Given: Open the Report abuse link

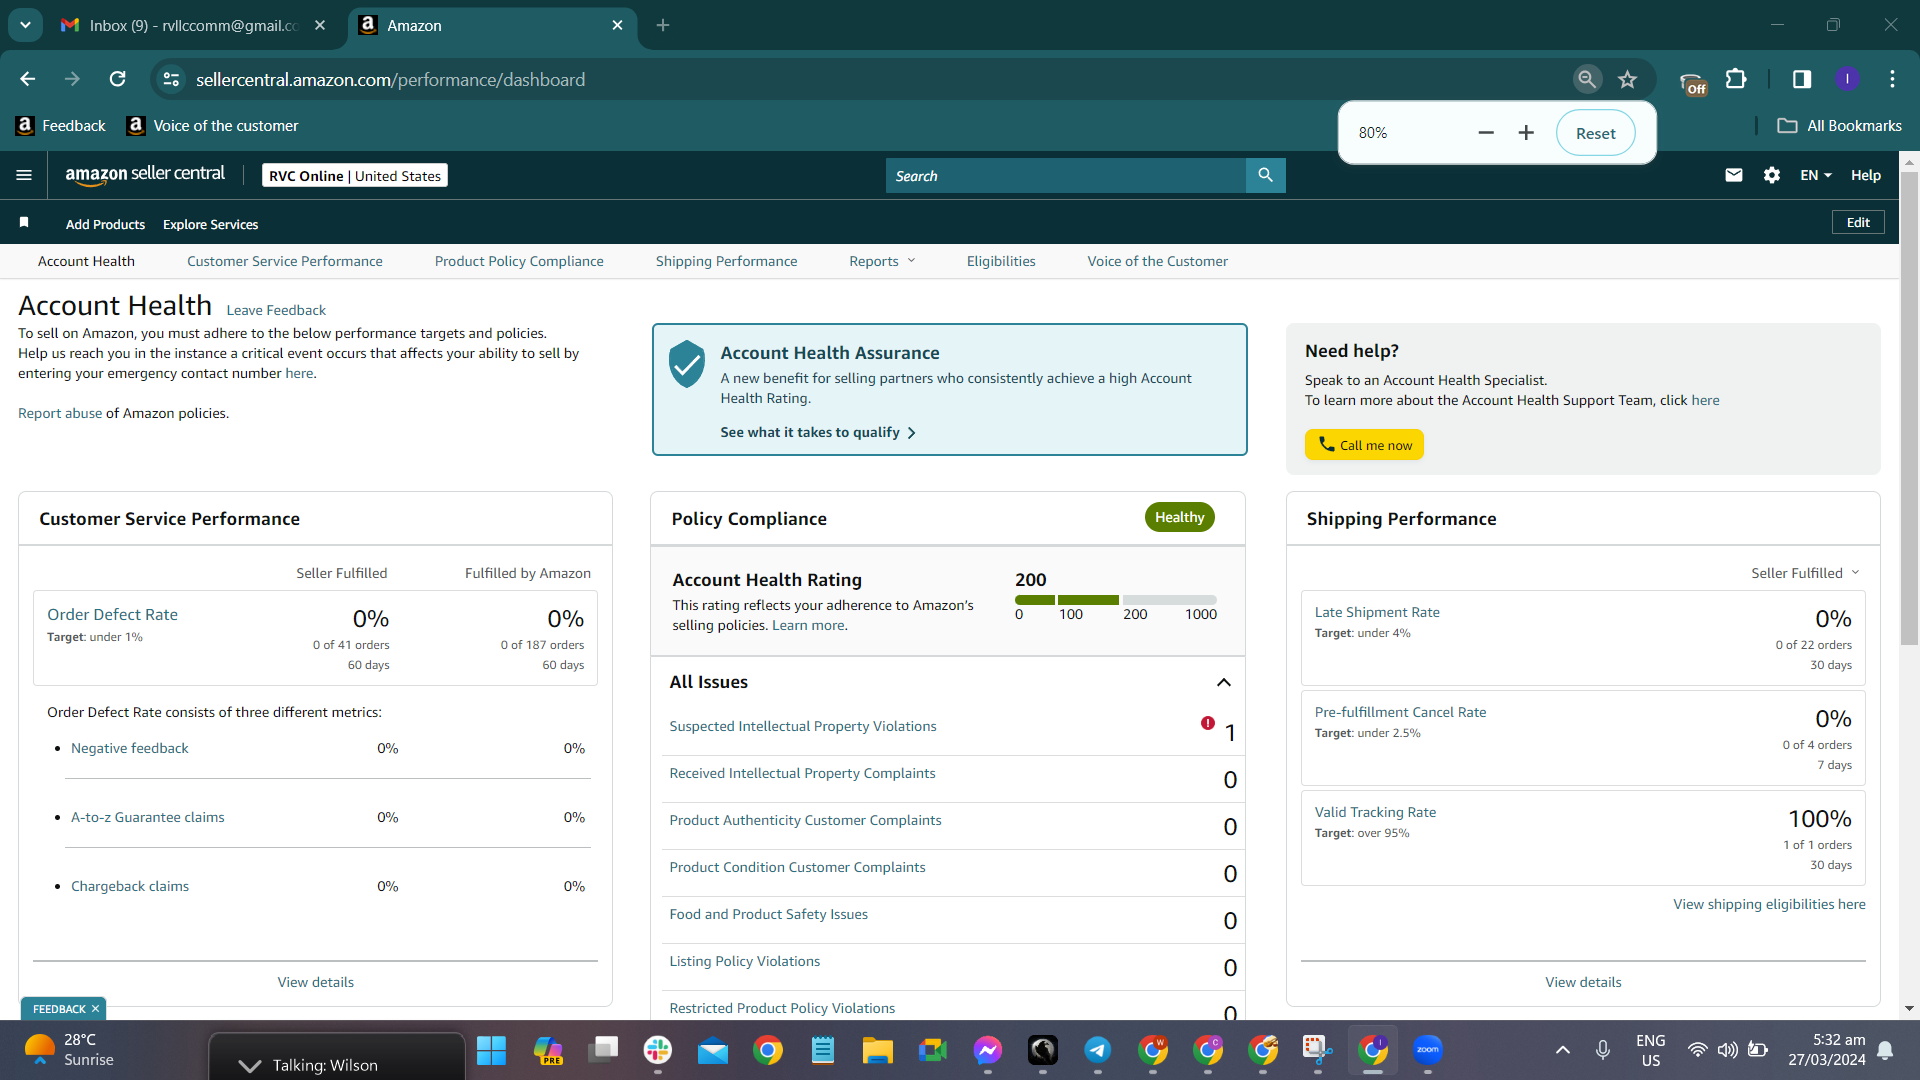Looking at the screenshot, I should tap(60, 413).
